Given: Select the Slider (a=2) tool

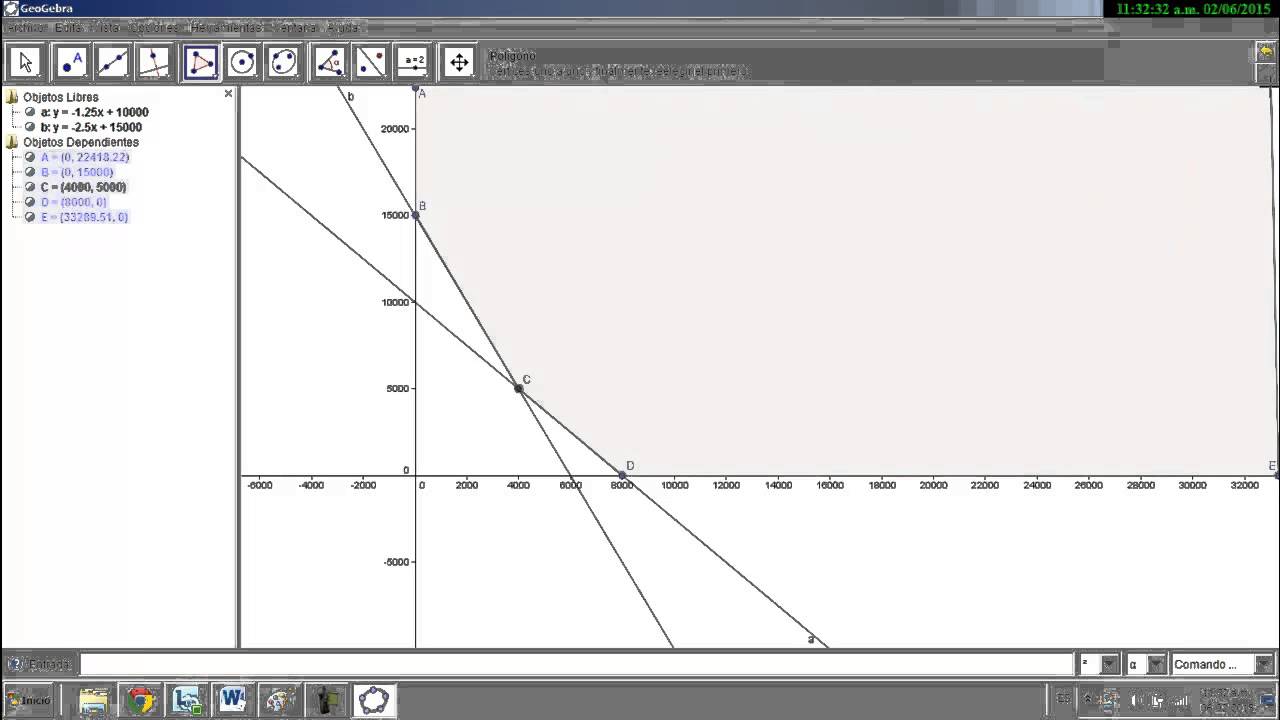Looking at the screenshot, I should tap(413, 62).
